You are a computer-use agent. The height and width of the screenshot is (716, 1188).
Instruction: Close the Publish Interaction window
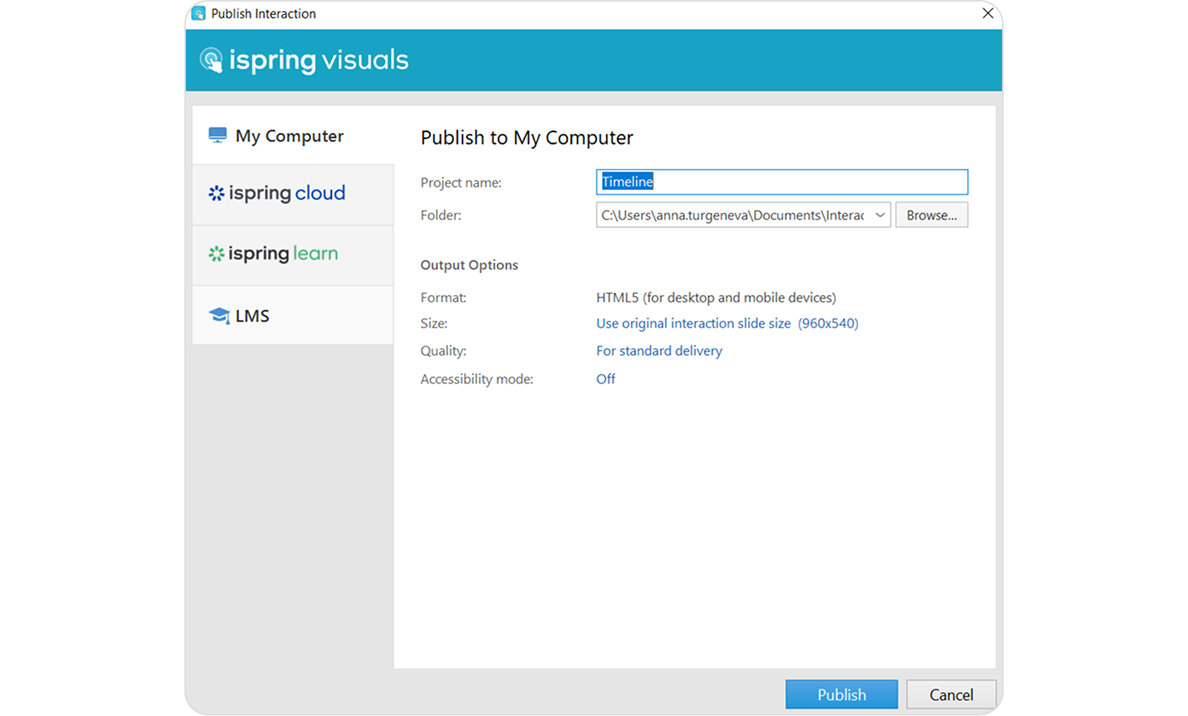point(988,14)
